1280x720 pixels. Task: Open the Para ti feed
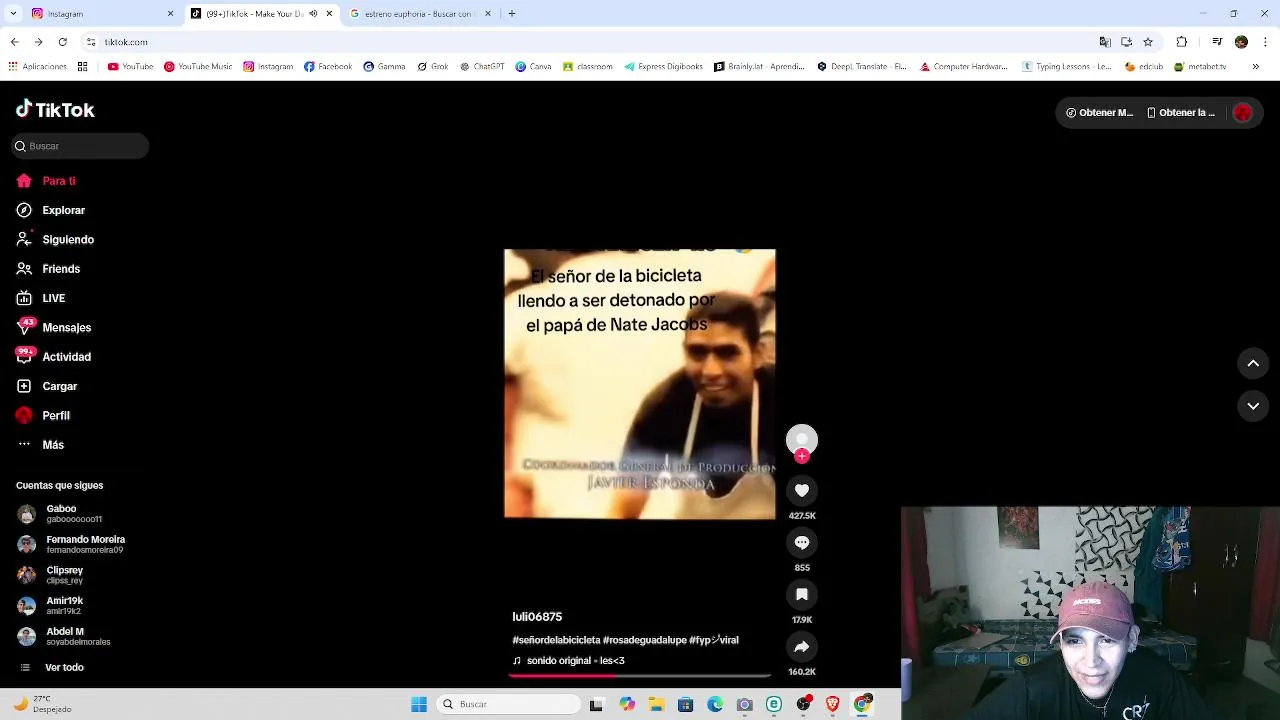pos(46,181)
